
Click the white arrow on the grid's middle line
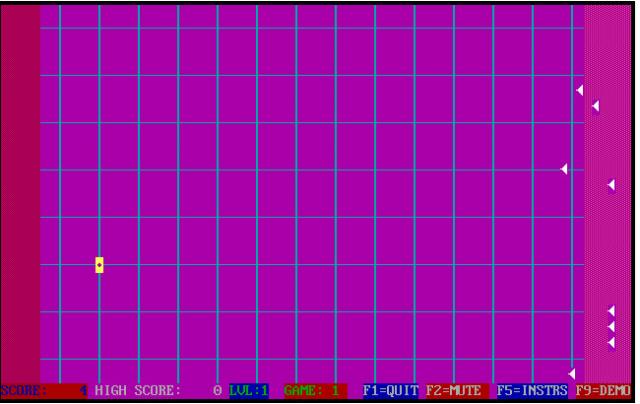click(564, 169)
